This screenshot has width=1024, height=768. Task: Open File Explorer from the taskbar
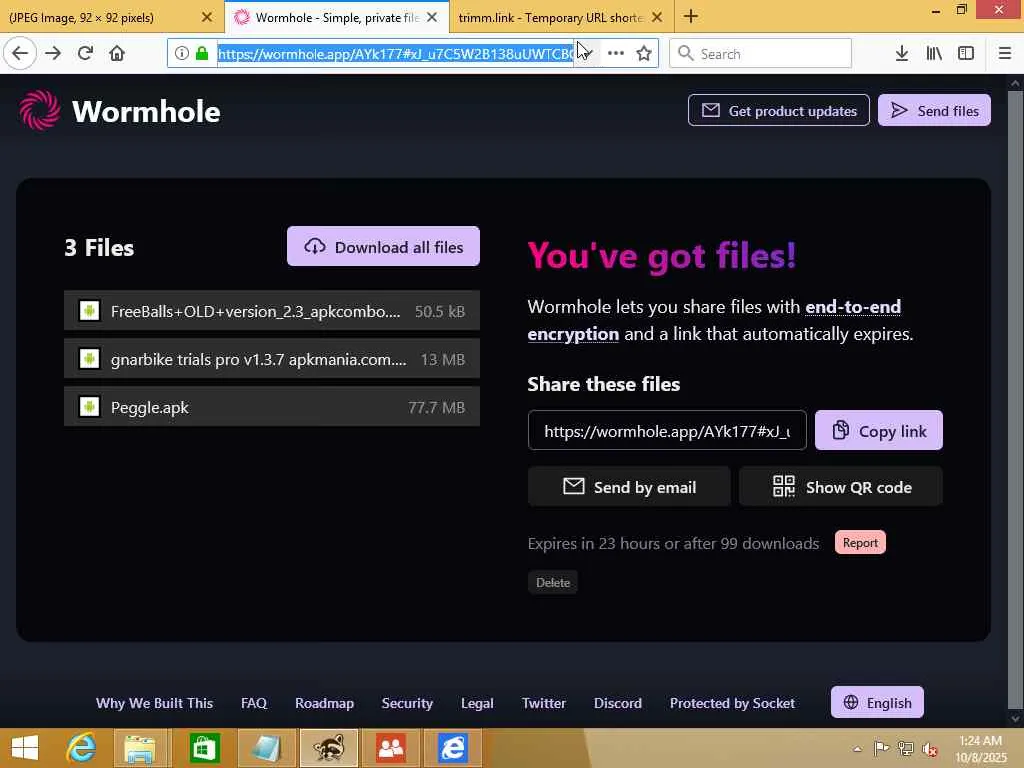140,748
